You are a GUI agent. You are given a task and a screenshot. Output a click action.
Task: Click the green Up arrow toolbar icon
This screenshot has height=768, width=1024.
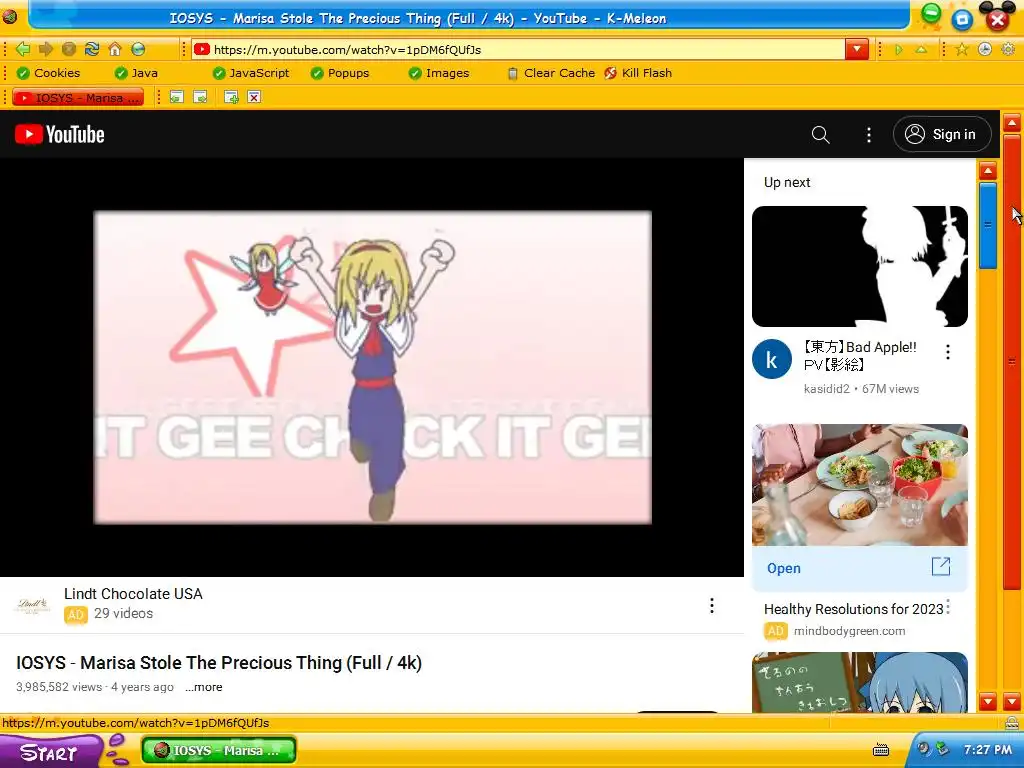tap(921, 50)
